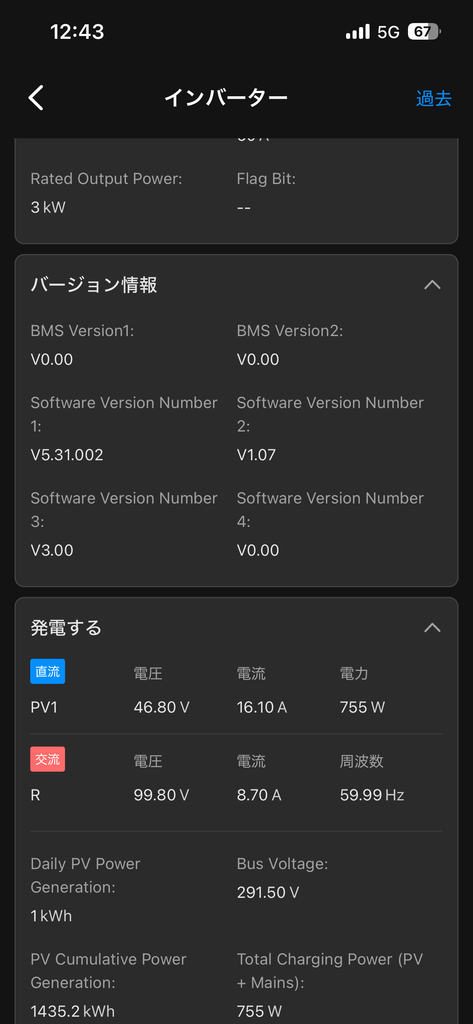
Task: Tap the blue 直流 DC badge
Action: [x=48, y=671]
